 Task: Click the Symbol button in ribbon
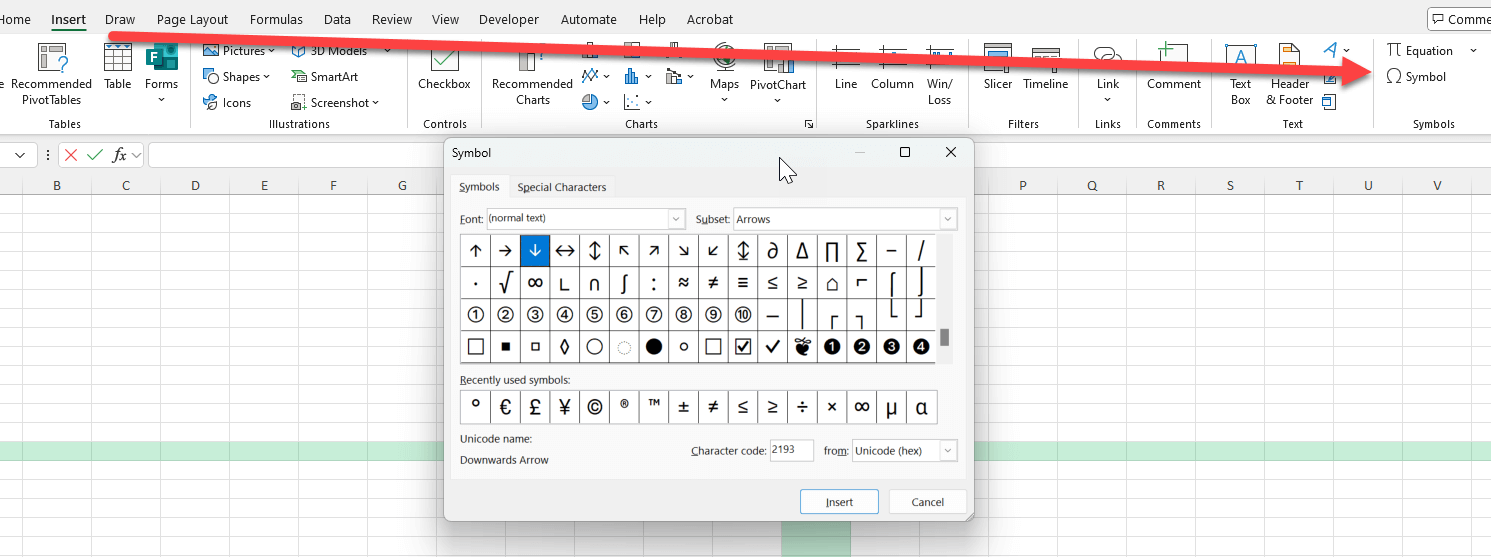pos(1416,77)
